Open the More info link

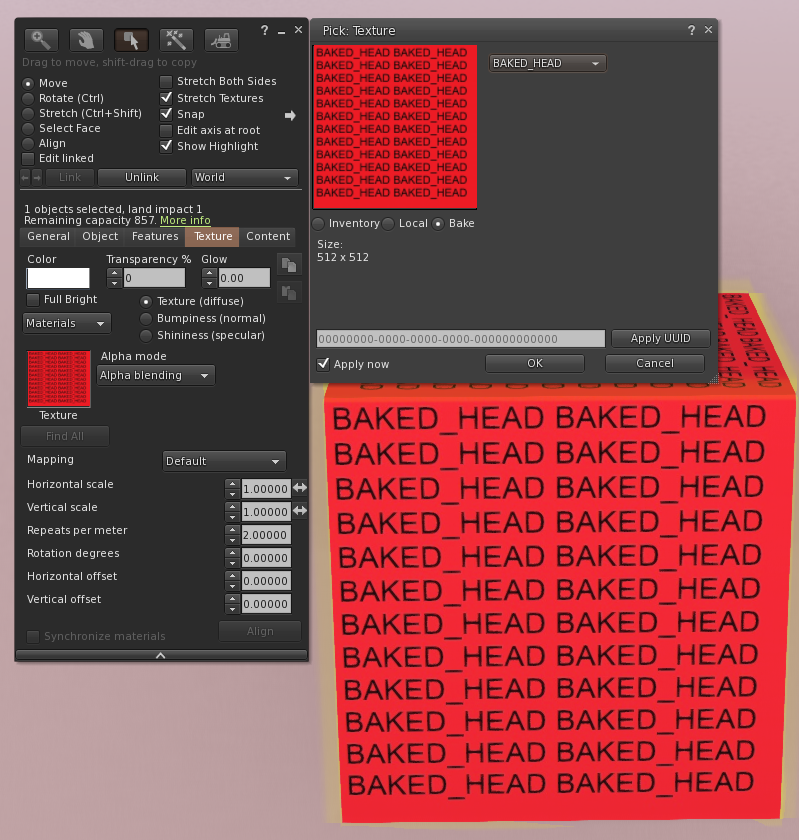pyautogui.click(x=185, y=220)
